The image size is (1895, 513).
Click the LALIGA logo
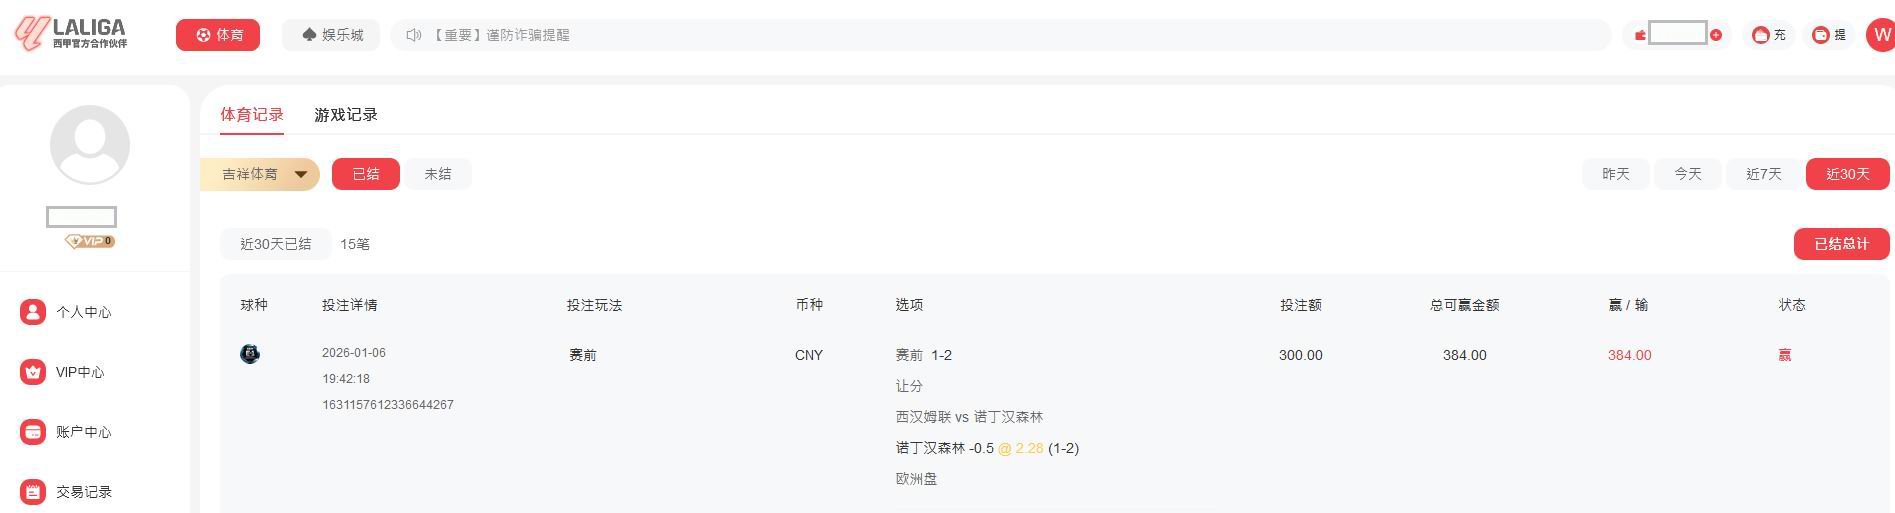(71, 33)
